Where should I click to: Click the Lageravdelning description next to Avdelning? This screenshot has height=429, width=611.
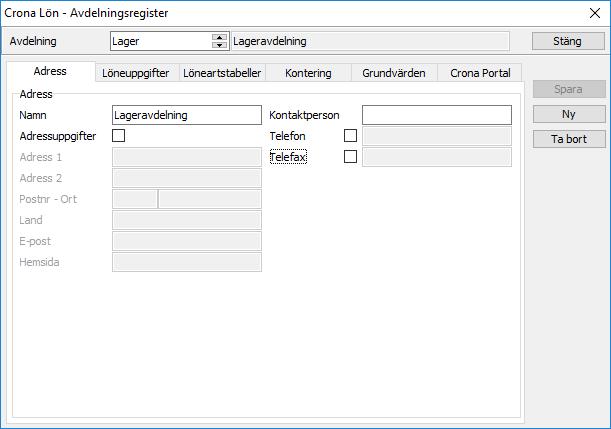[370, 41]
